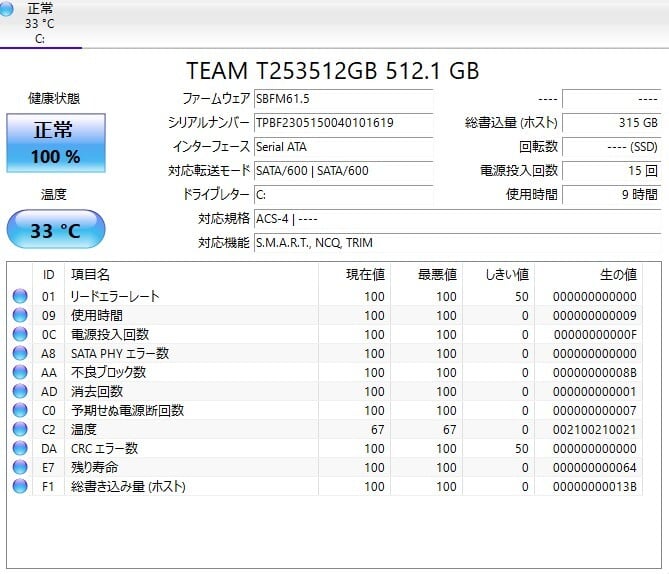Click the status icon for row AD 消去回数
The height and width of the screenshot is (574, 669).
(20, 391)
